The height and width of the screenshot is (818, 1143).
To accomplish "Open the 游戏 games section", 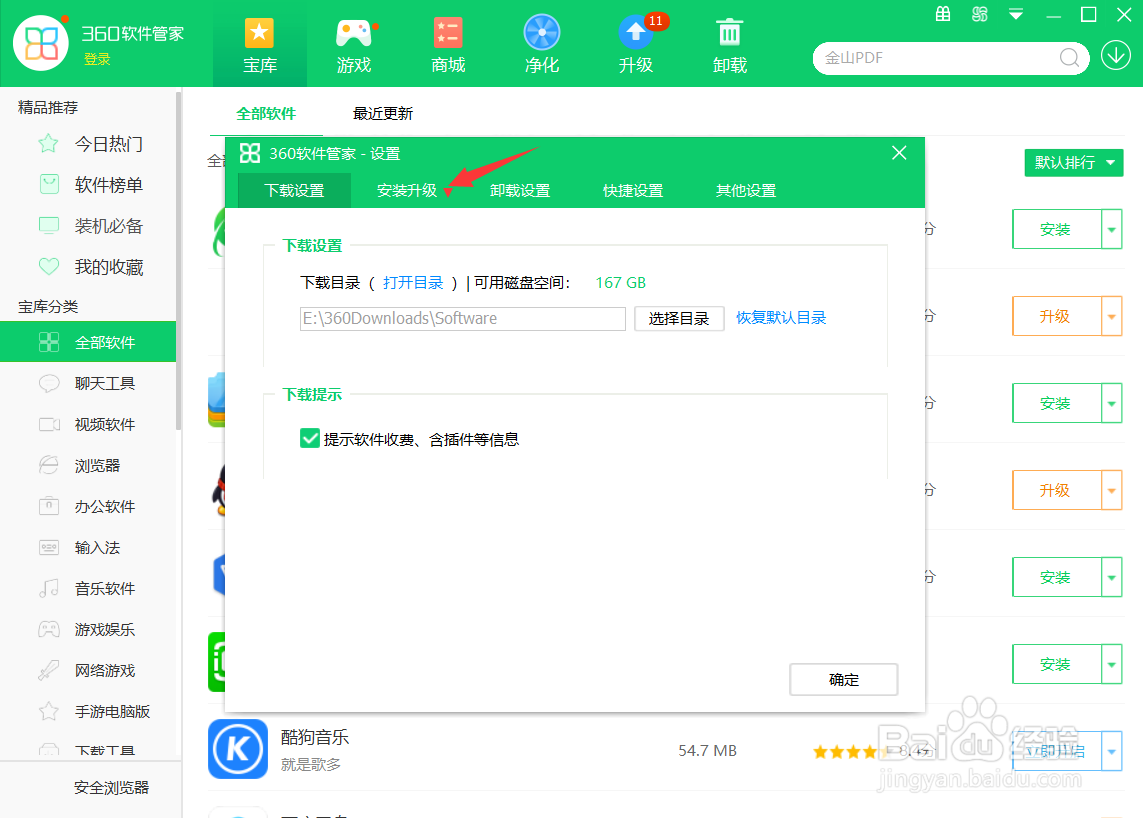I will [354, 45].
